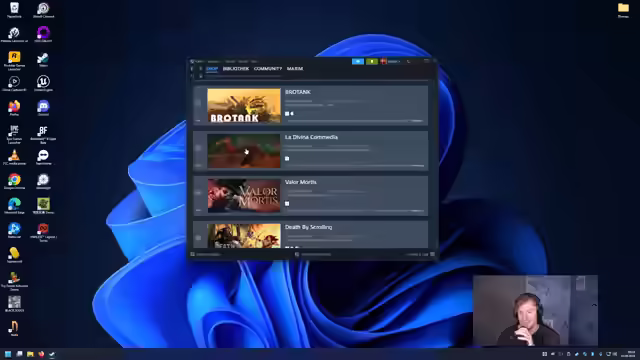
Task: Open the SHOP tab in Steam
Action: click(212, 69)
